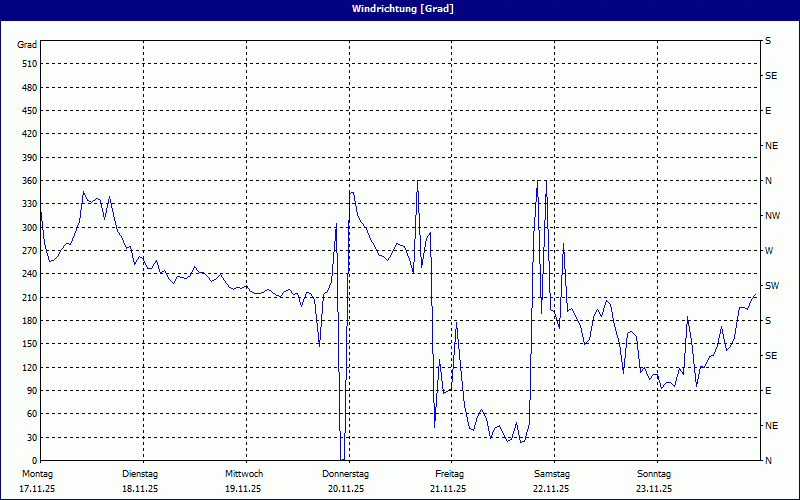Click the 30 value on the y-axis
This screenshot has height=500, width=800.
tap(30, 438)
